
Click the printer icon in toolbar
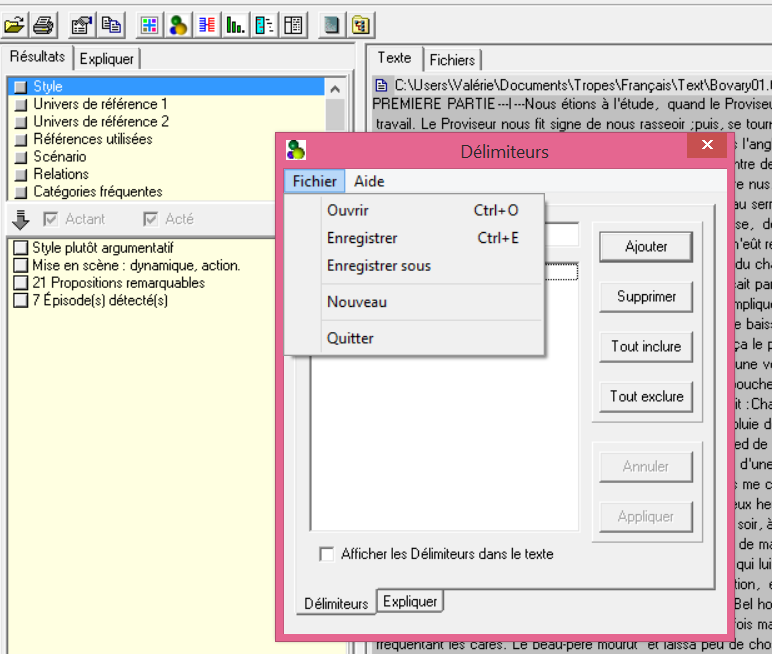click(x=44, y=24)
